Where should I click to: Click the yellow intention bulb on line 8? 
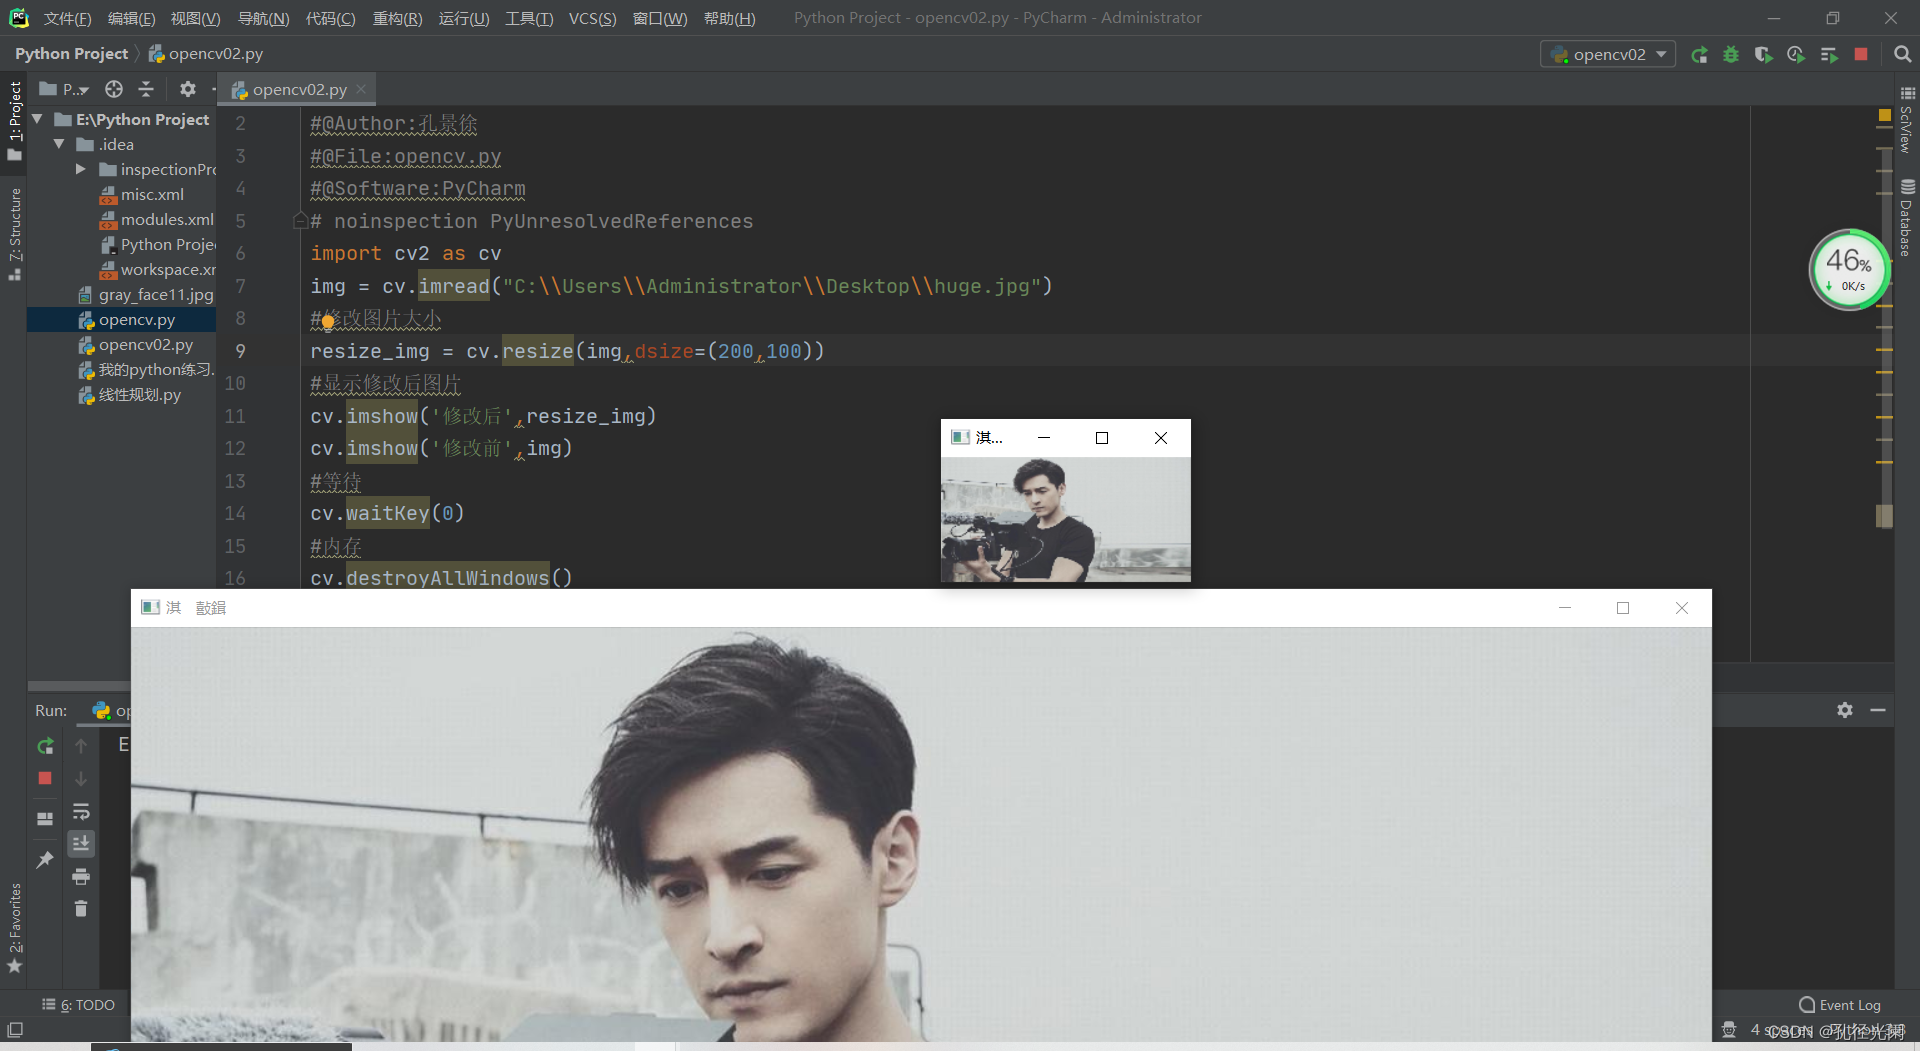point(328,322)
